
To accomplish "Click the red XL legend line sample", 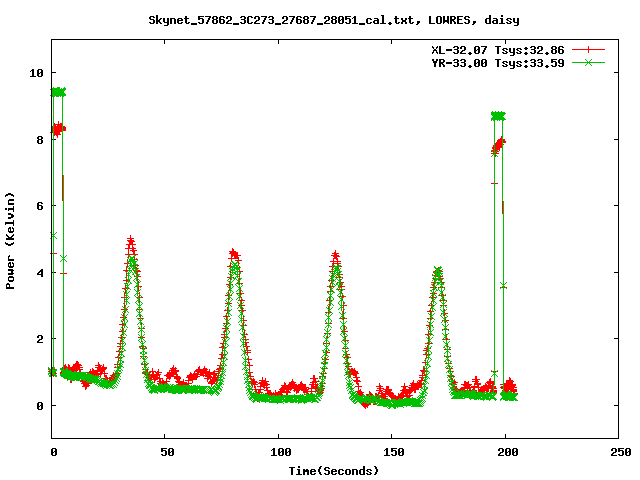I will 588,50.
